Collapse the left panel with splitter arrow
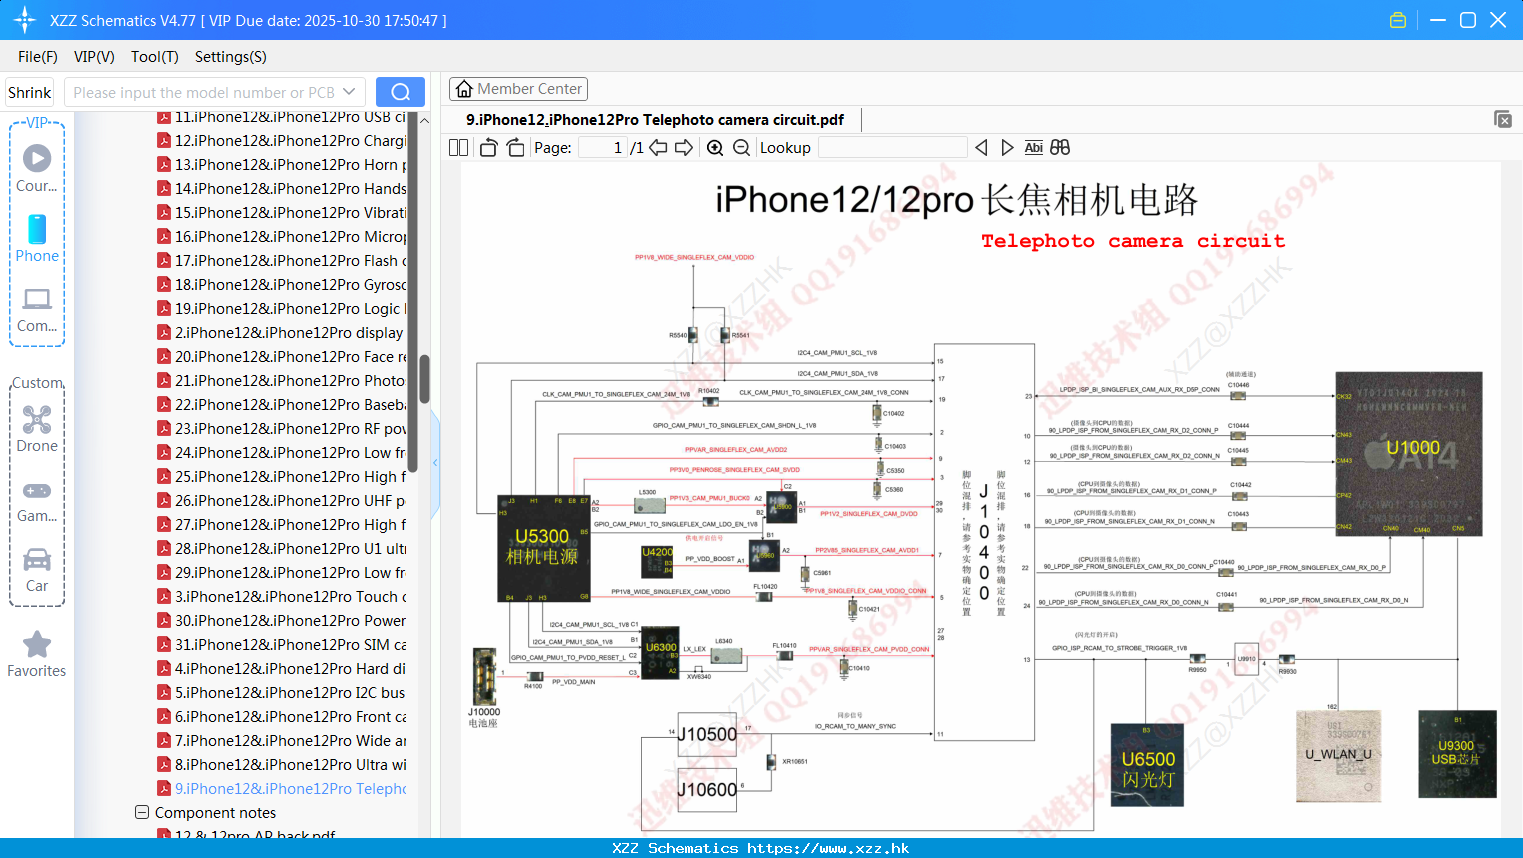This screenshot has height=858, width=1523. click(x=435, y=462)
